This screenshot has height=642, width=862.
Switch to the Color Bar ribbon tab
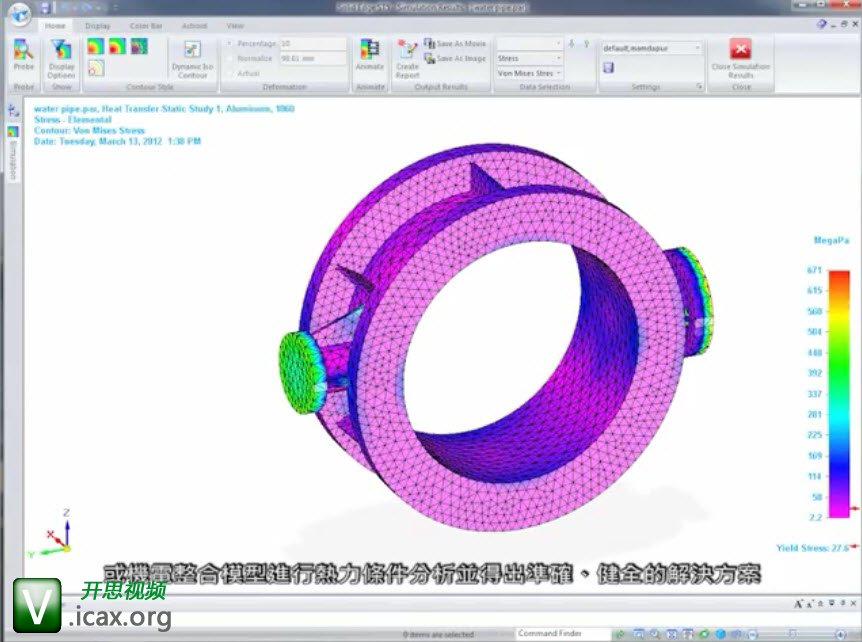(x=146, y=26)
